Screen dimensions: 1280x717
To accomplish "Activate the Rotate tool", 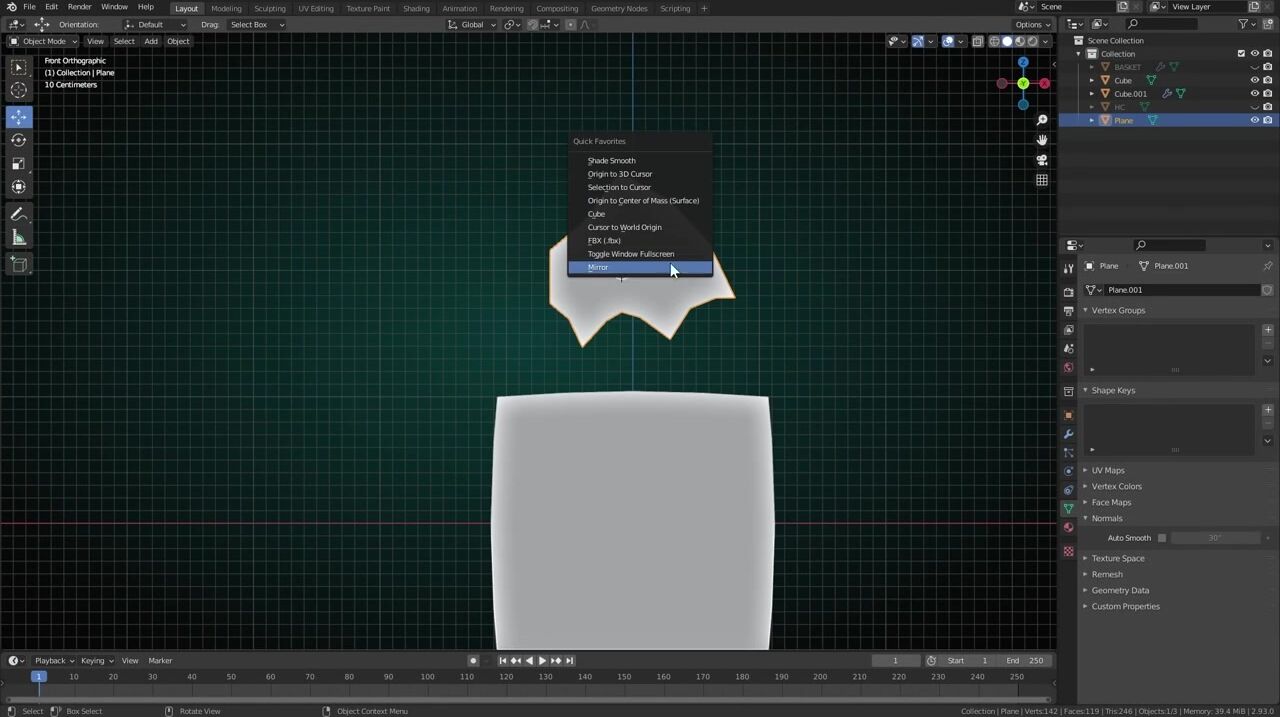I will coord(18,140).
